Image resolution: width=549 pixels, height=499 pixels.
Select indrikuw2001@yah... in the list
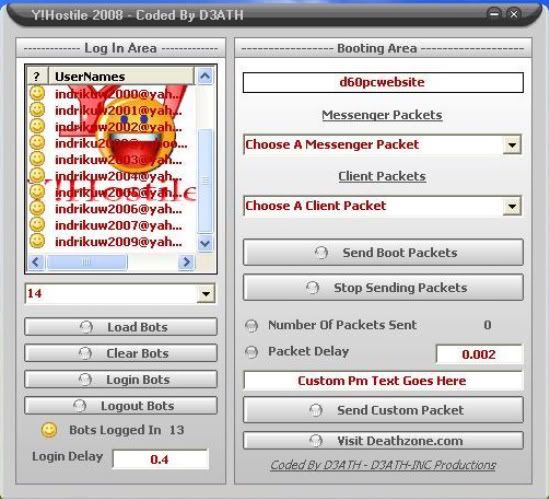coord(119,110)
